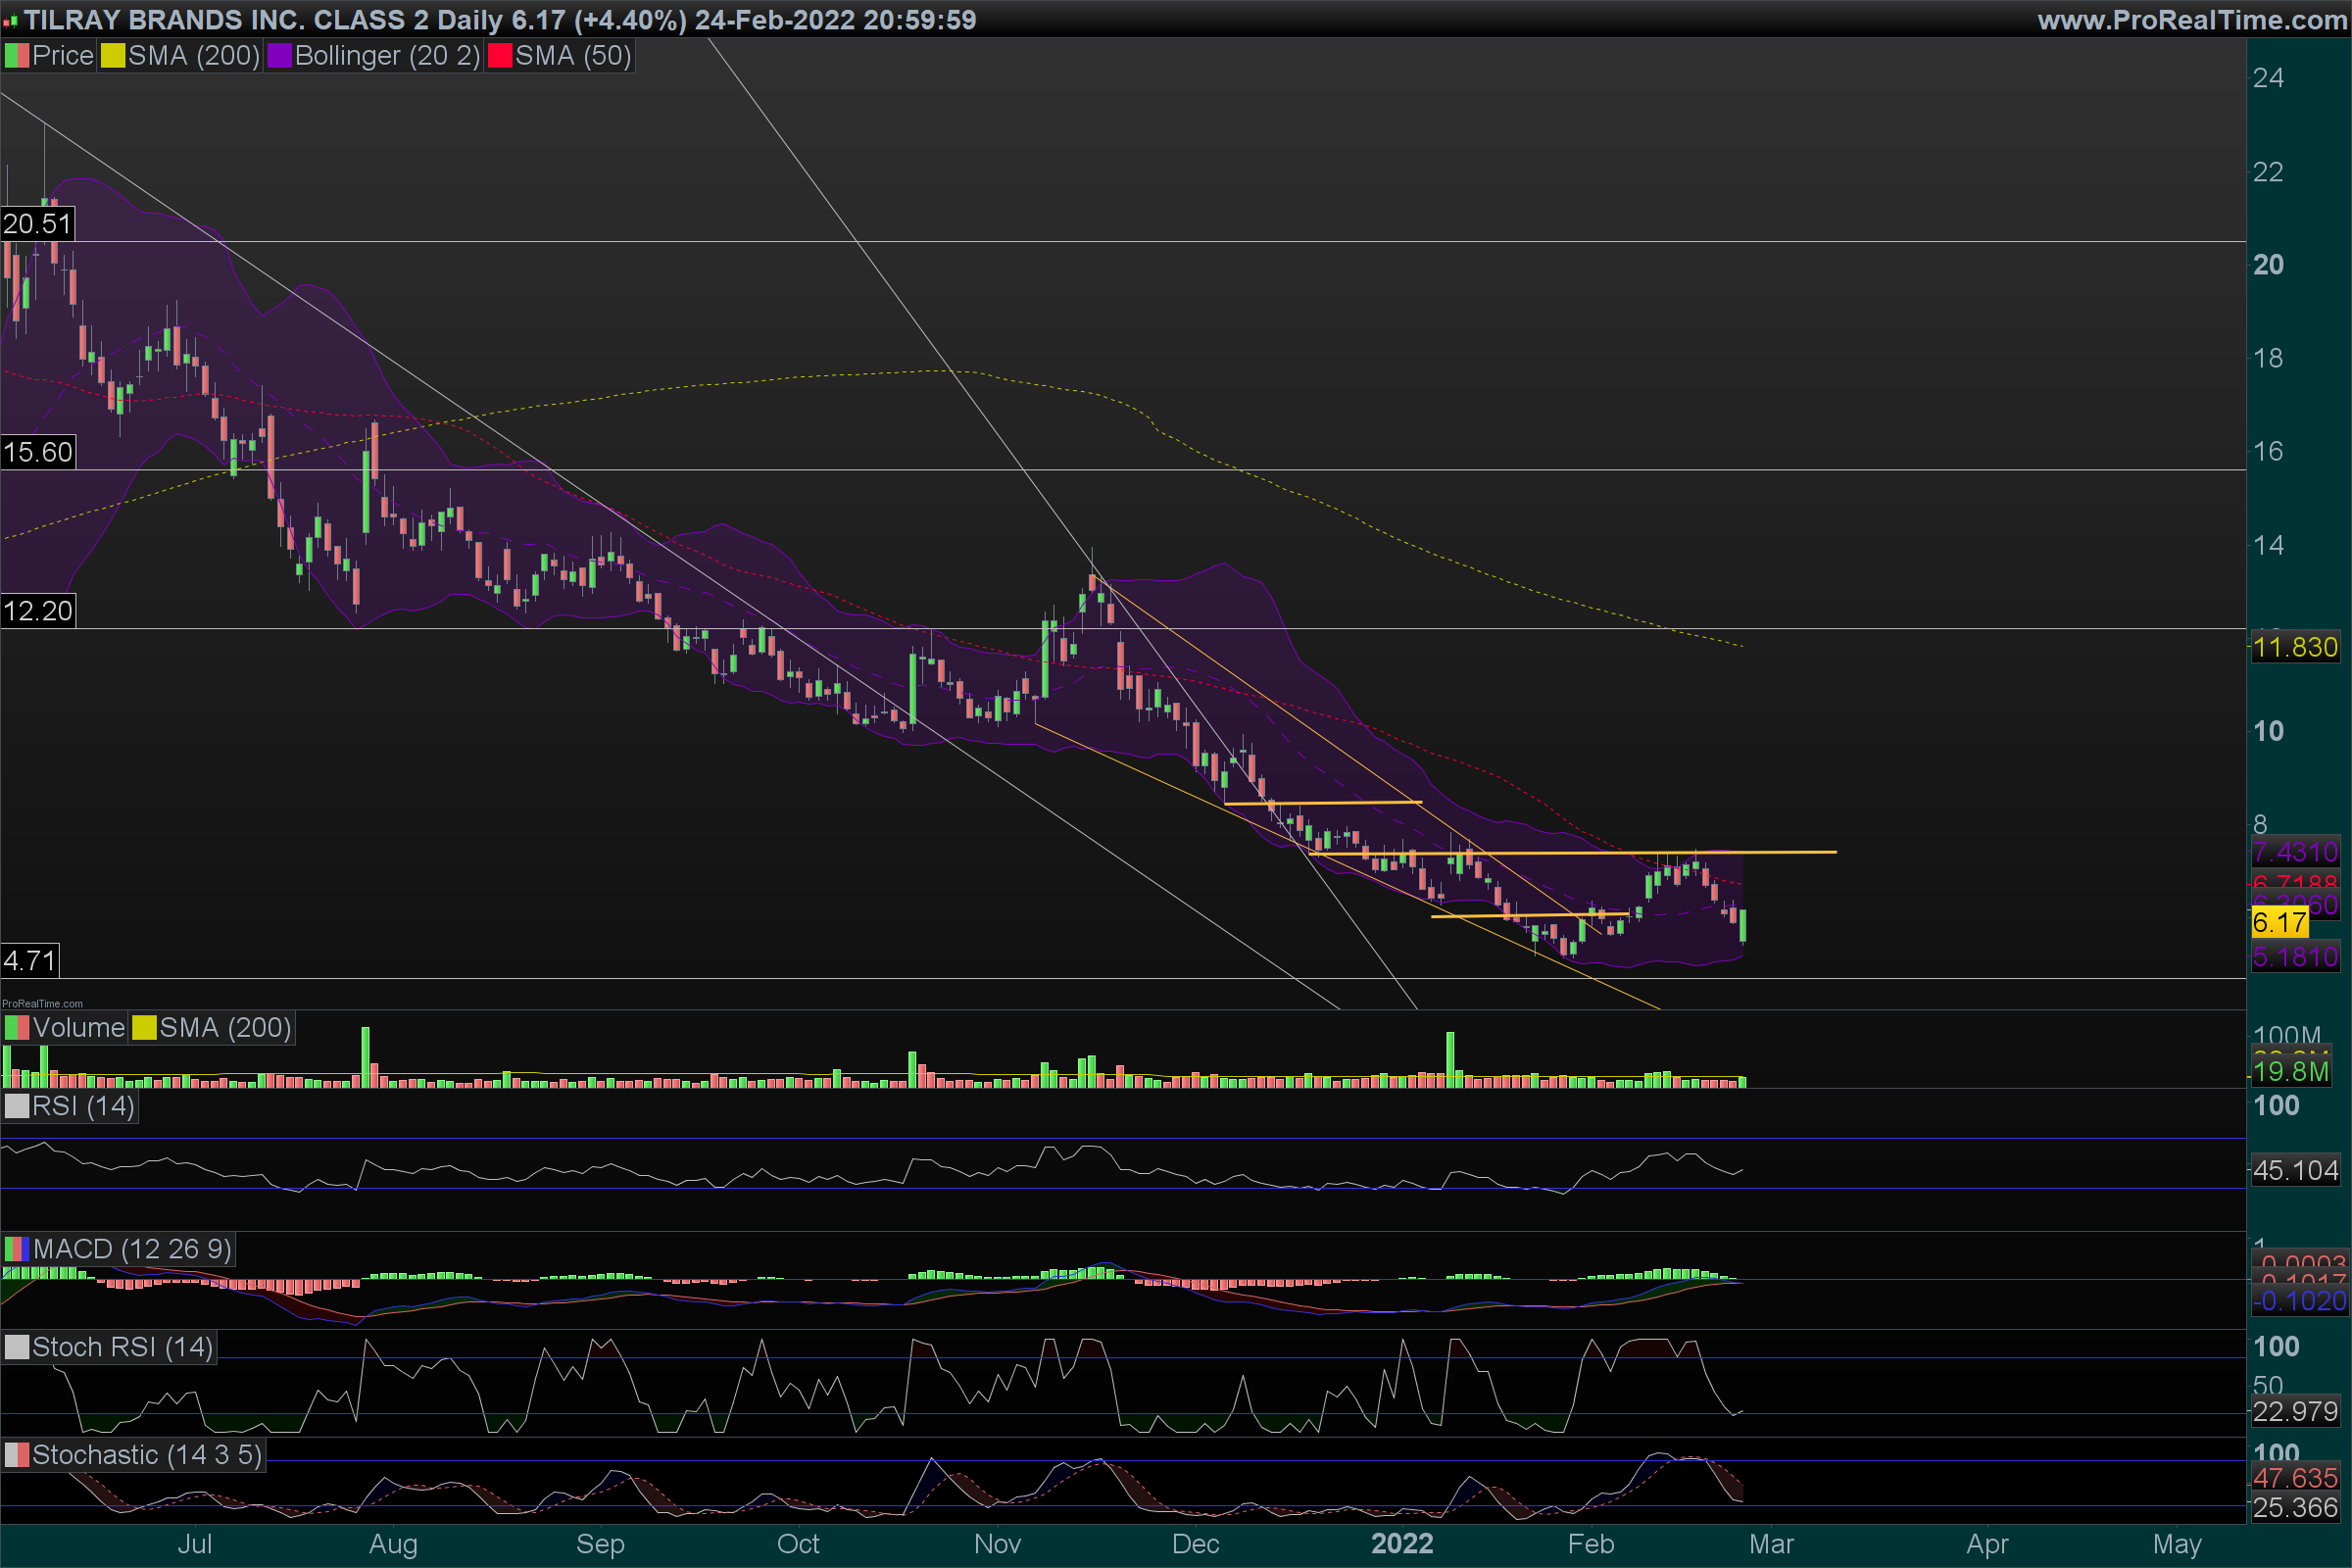Image resolution: width=2352 pixels, height=1568 pixels.
Task: Click the Stochastic (14 3 5) legend icon
Action: (x=17, y=1455)
